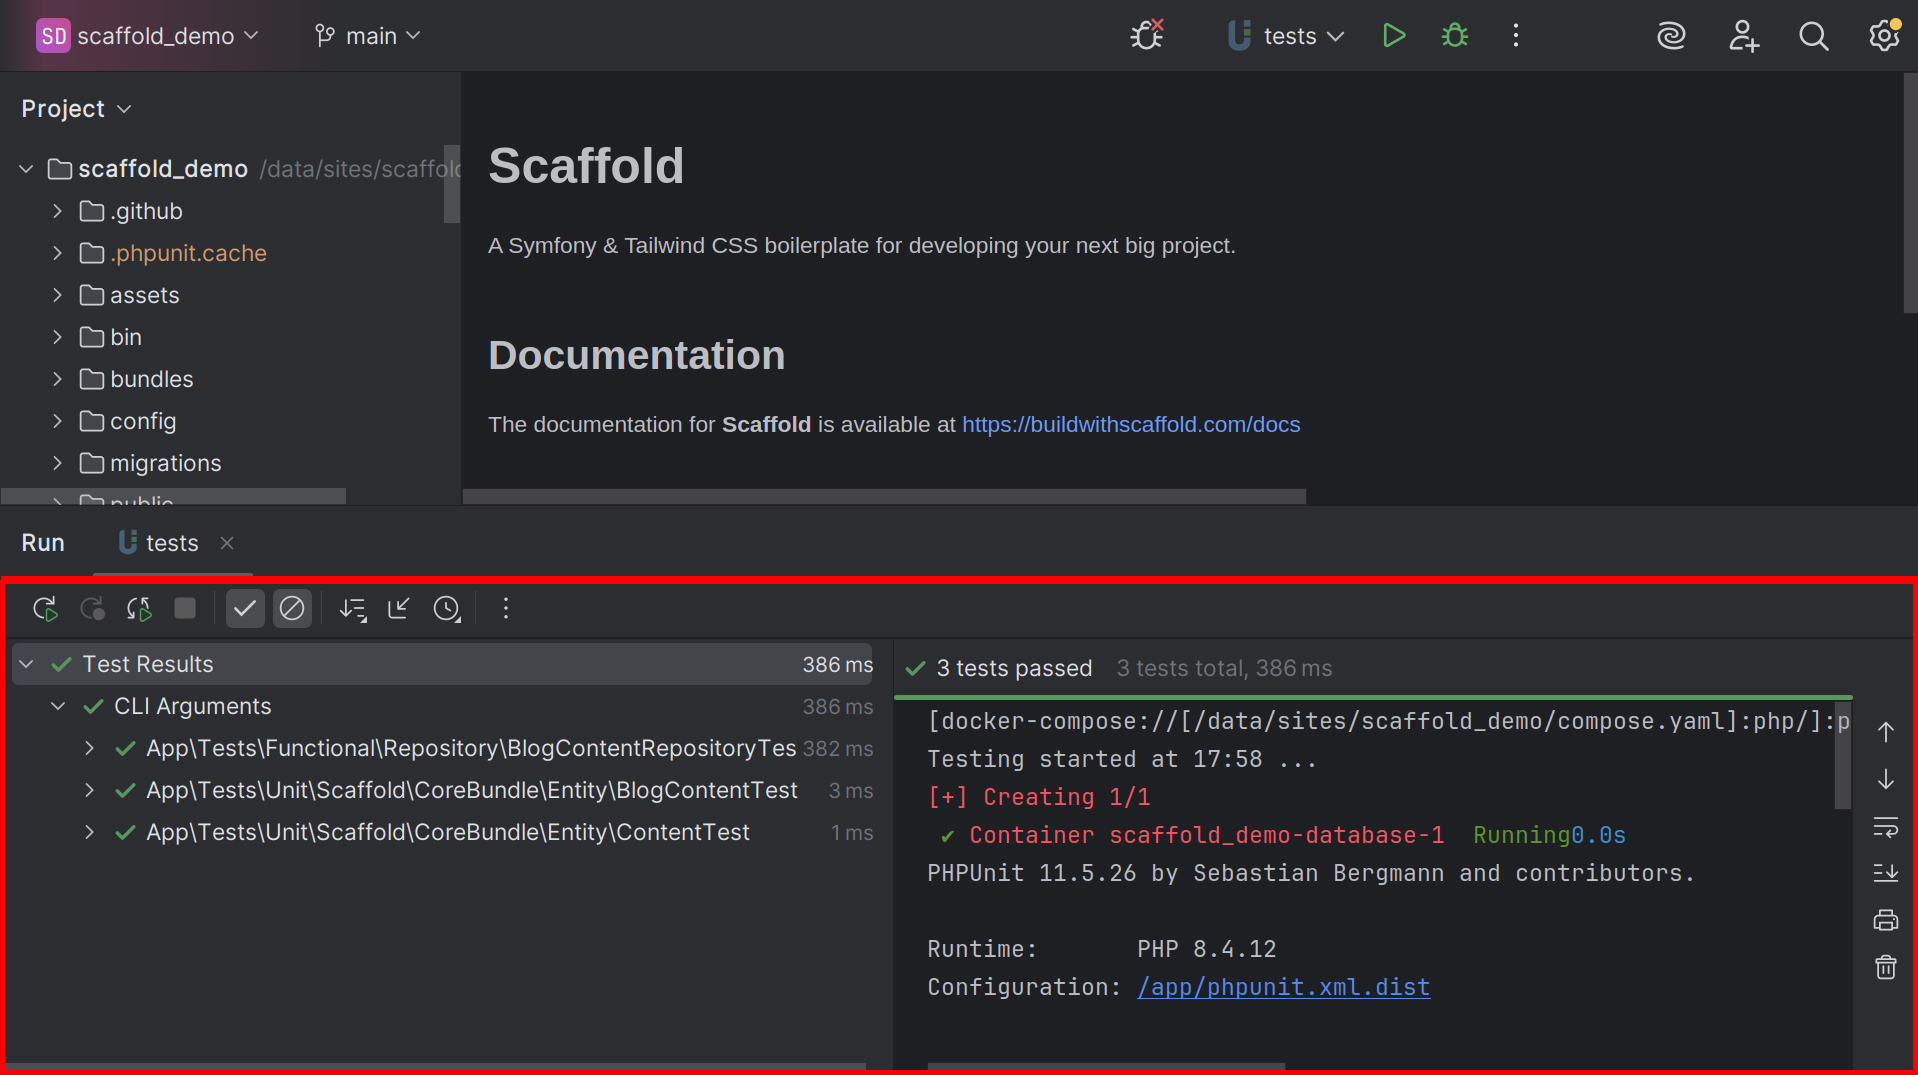Screen dimensions: 1918x1075
Task: Toggle Show Ignored tests filter
Action: (x=292, y=609)
